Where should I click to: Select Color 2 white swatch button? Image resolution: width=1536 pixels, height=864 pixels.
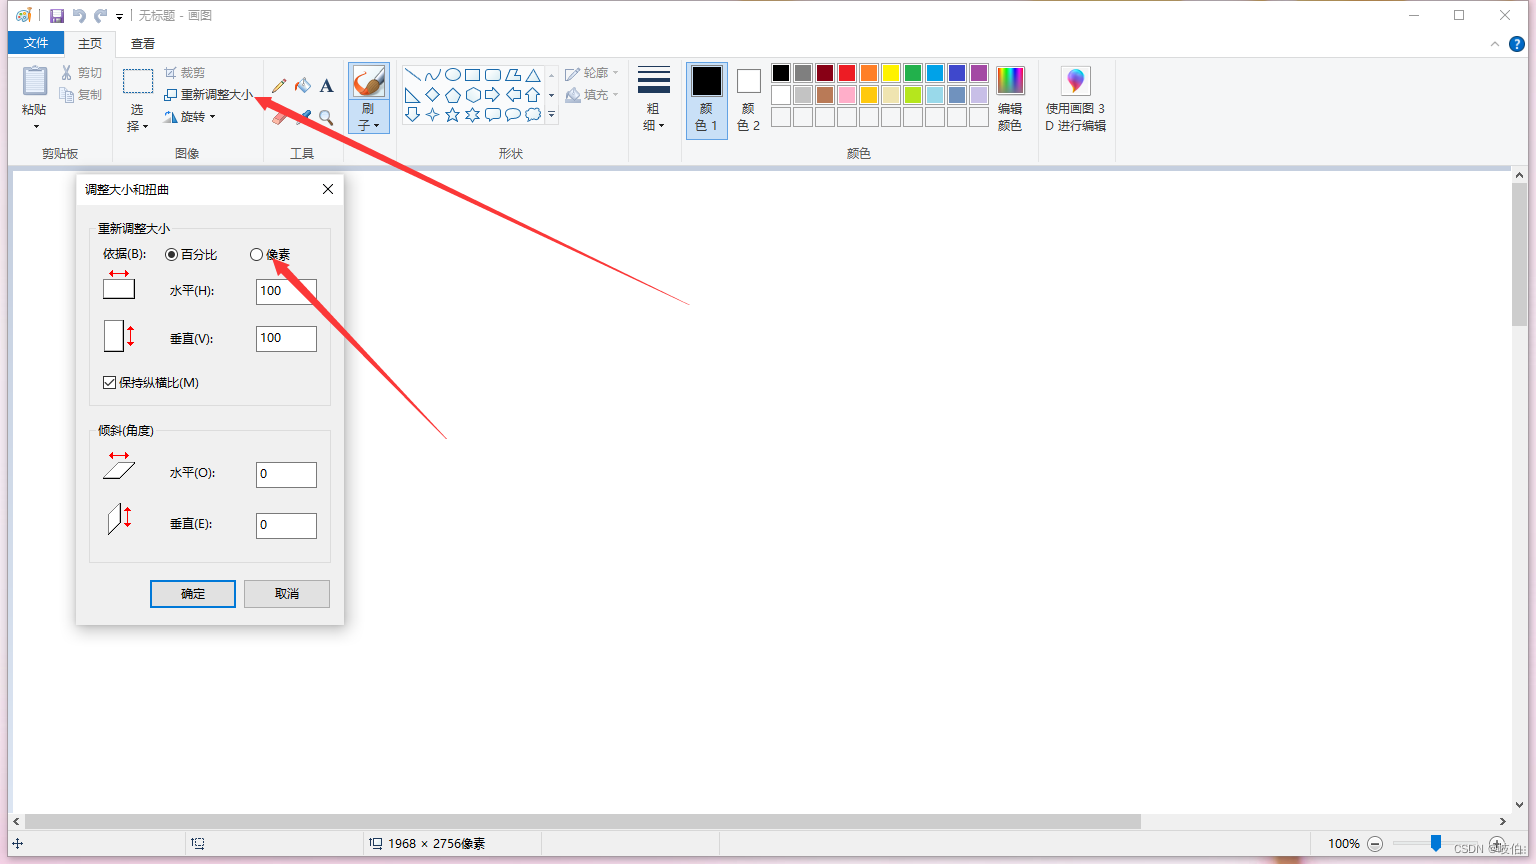748,100
